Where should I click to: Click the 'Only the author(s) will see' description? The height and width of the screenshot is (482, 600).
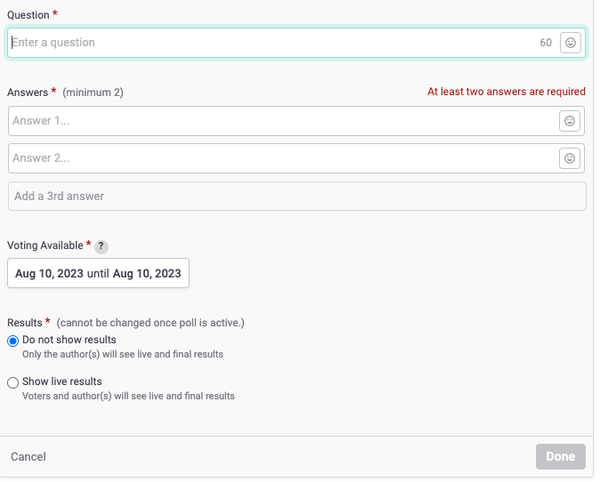pyautogui.click(x=123, y=354)
